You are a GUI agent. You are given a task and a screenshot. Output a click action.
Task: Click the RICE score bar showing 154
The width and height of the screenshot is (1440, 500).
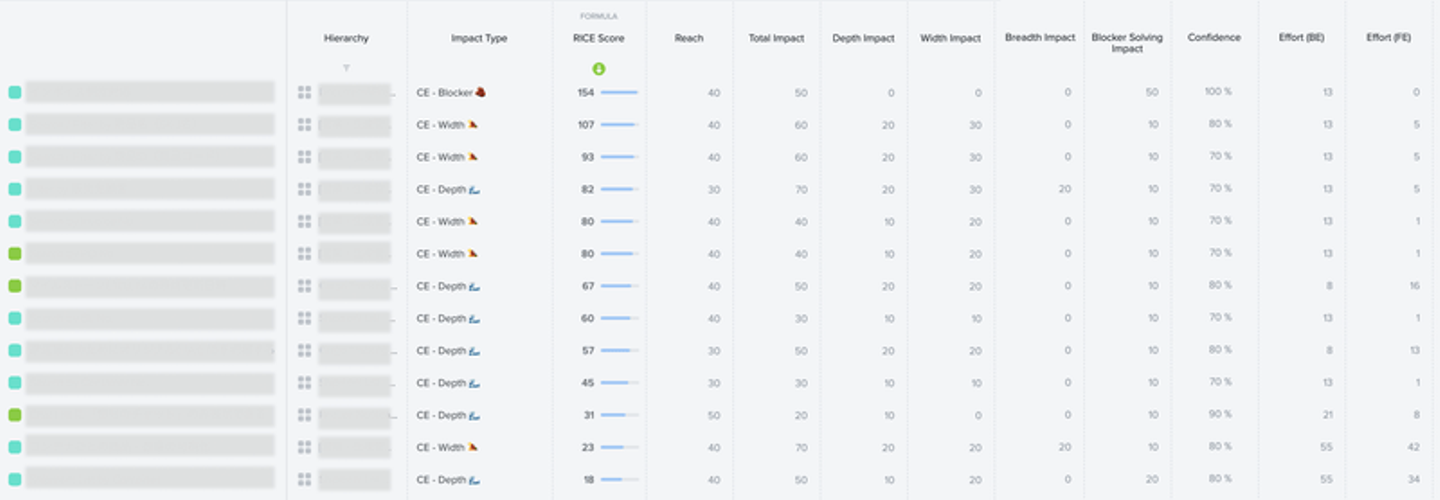click(x=619, y=93)
